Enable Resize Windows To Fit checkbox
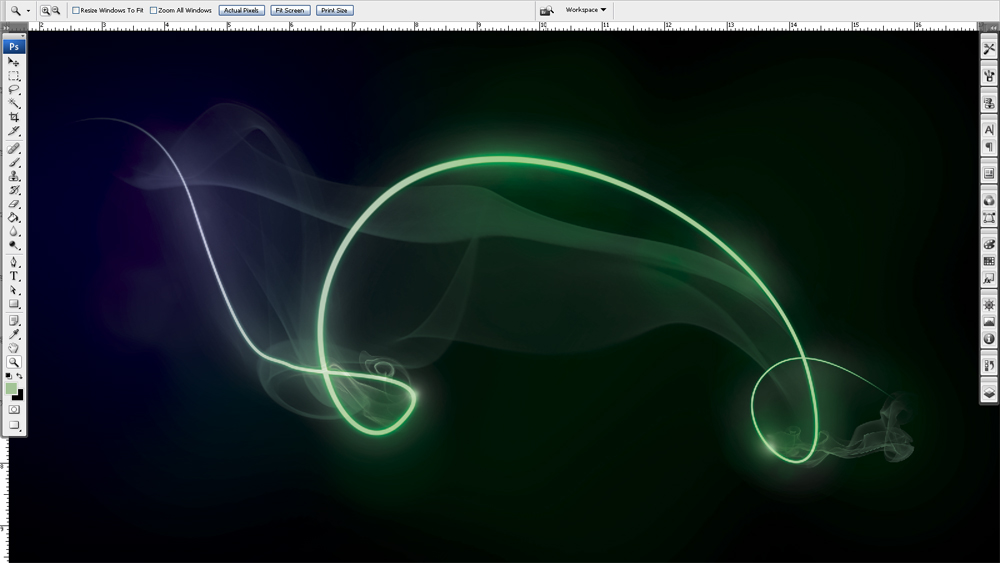The height and width of the screenshot is (563, 1000). (x=76, y=10)
